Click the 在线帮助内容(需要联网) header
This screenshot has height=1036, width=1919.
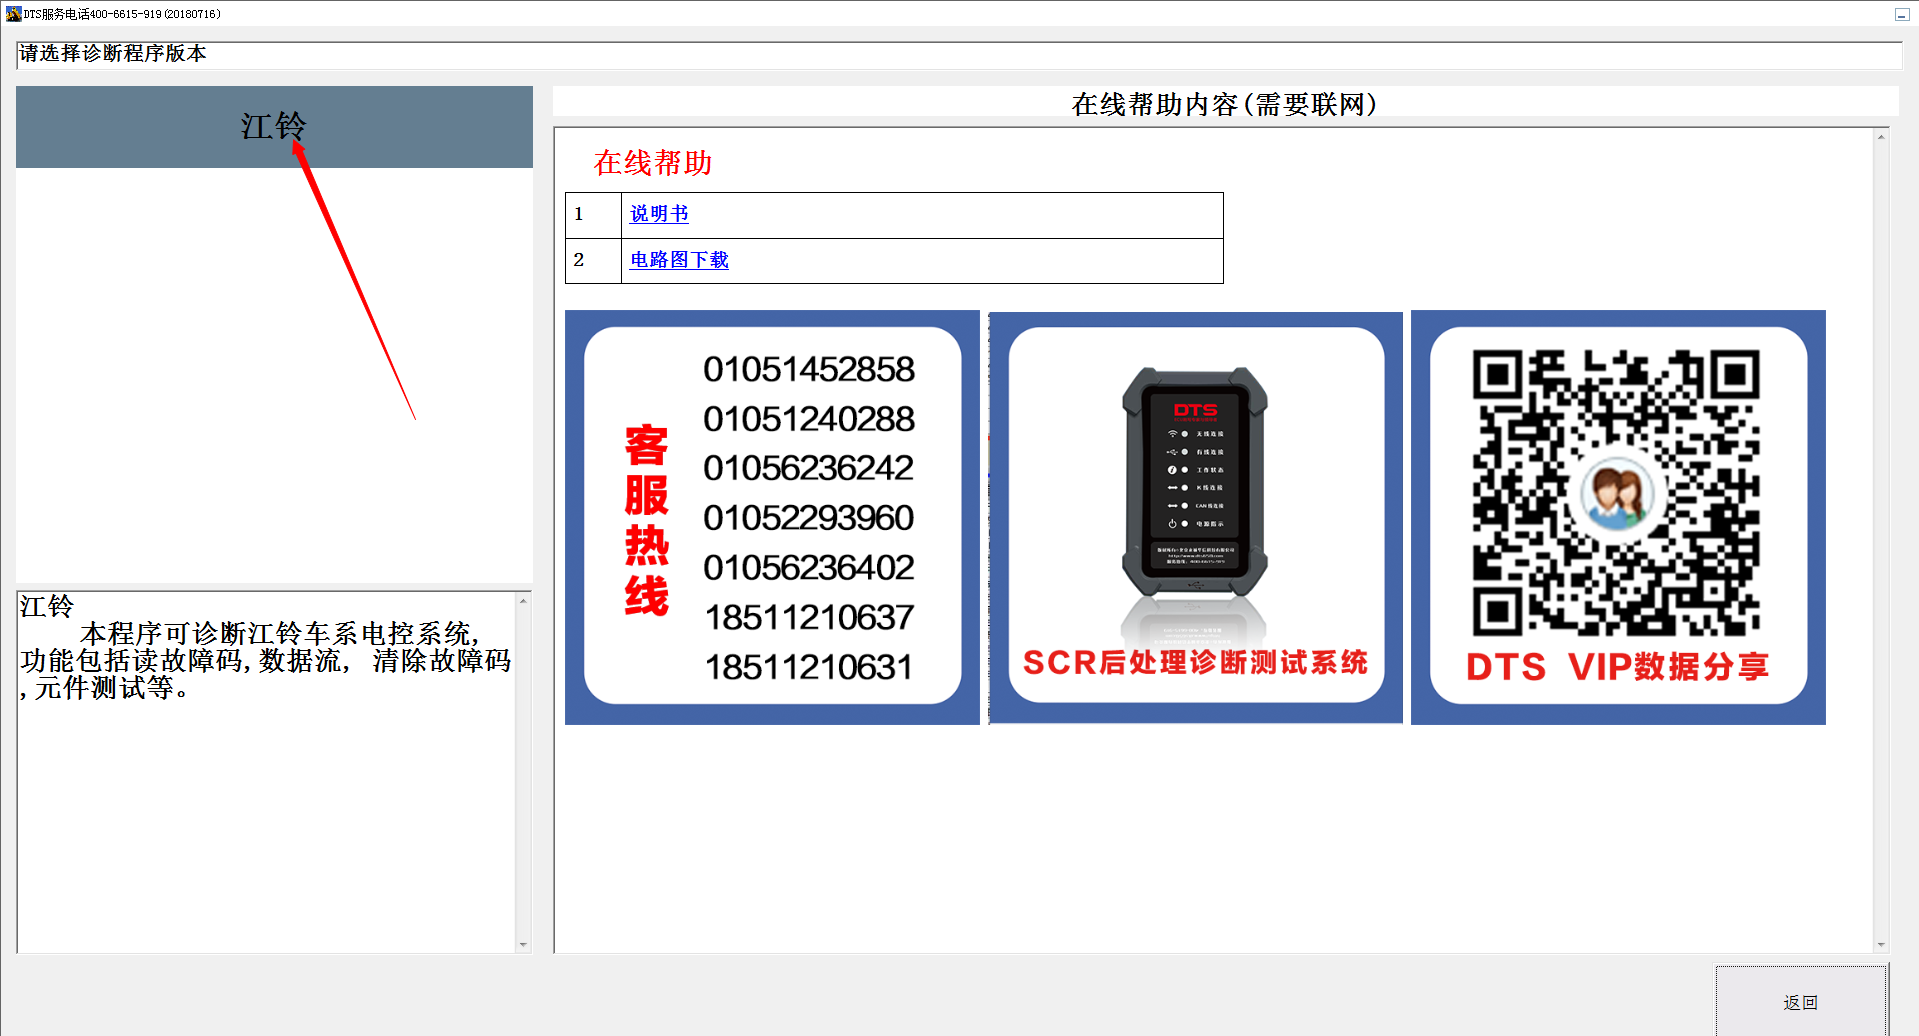point(1224,104)
